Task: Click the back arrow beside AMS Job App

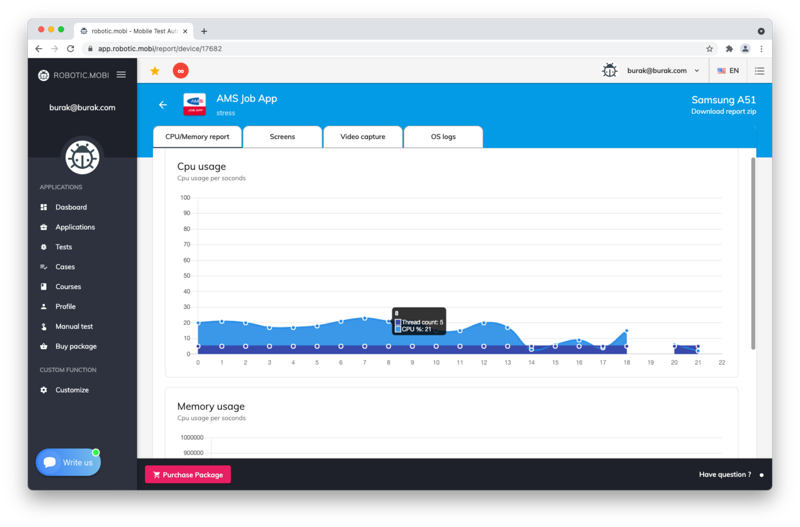Action: (x=163, y=105)
